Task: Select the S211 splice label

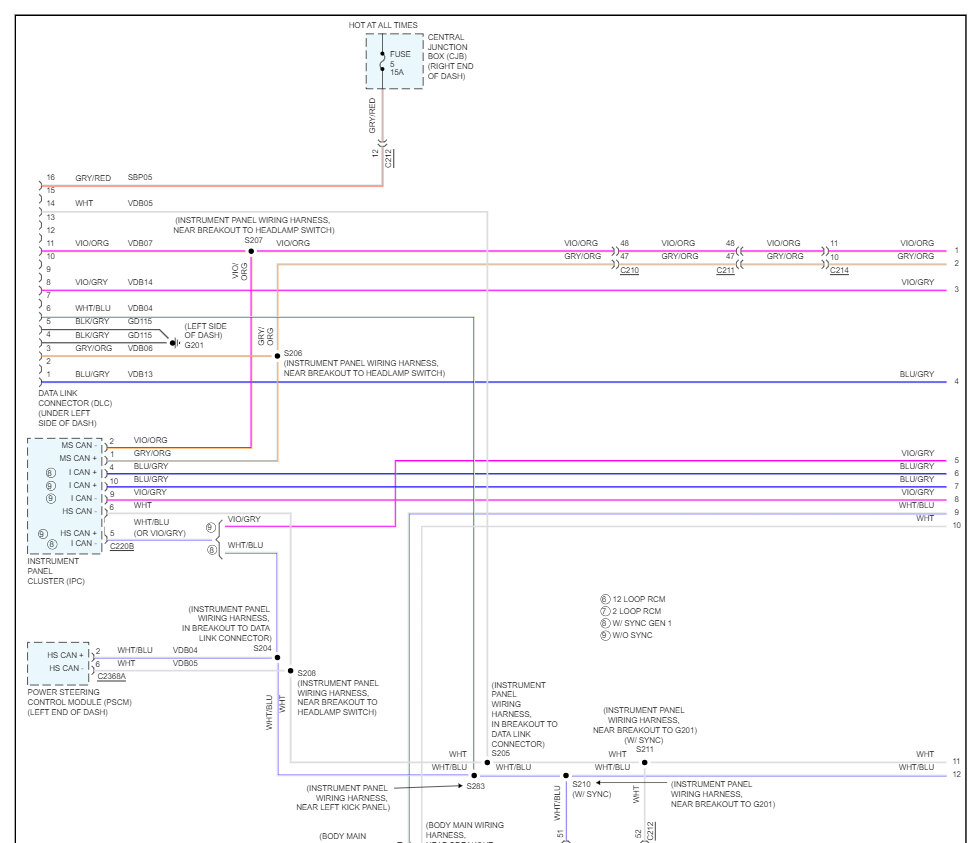Action: coord(645,749)
